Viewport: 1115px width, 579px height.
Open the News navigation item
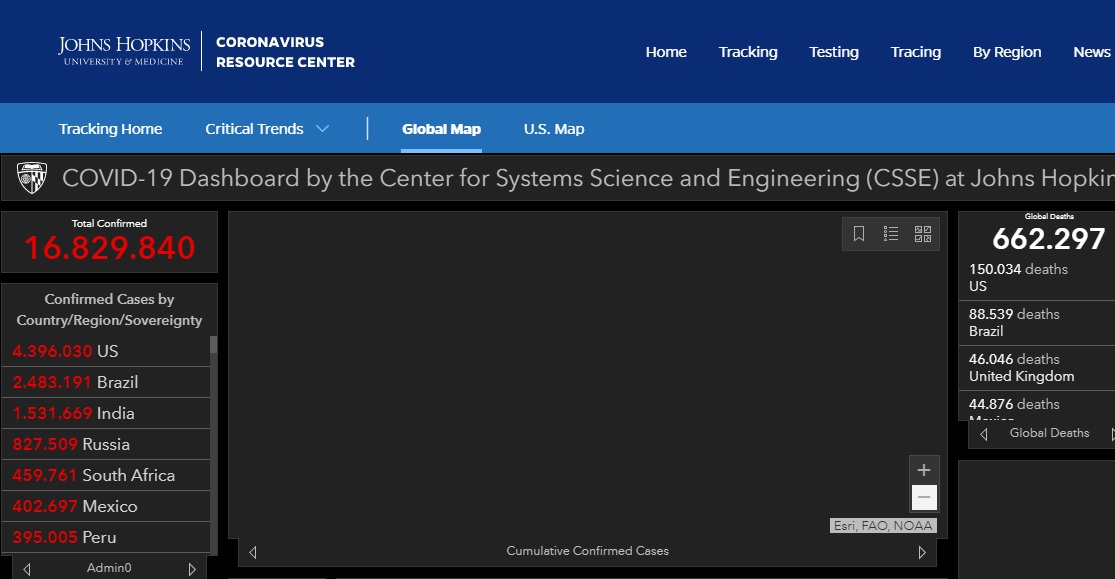coord(1092,52)
